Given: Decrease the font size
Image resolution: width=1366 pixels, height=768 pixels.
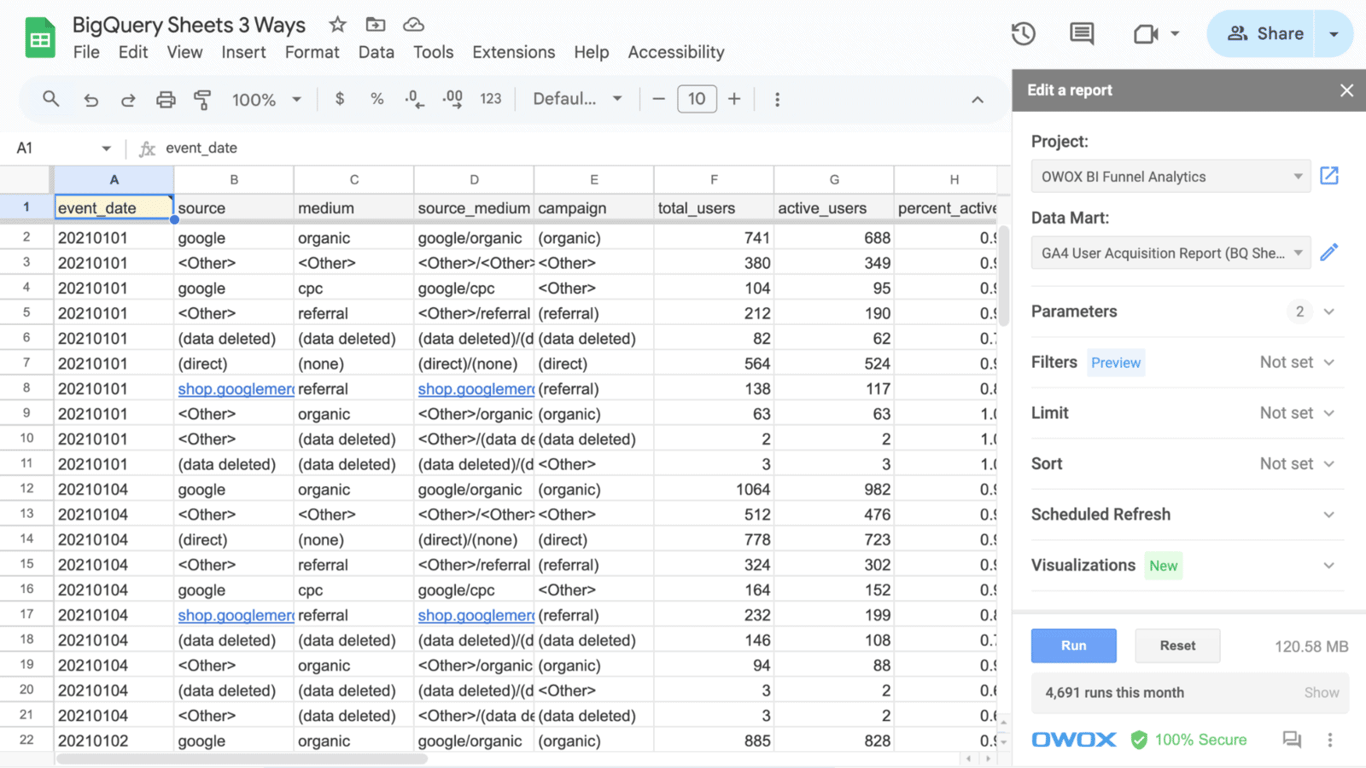Looking at the screenshot, I should coord(658,99).
